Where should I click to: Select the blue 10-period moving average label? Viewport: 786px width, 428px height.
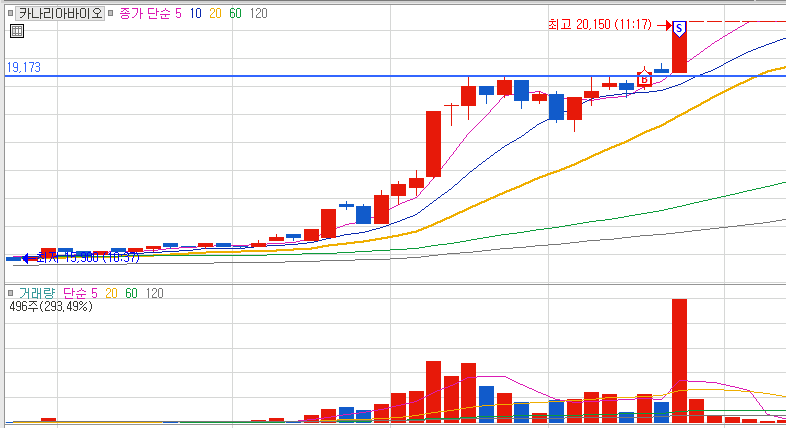[195, 13]
